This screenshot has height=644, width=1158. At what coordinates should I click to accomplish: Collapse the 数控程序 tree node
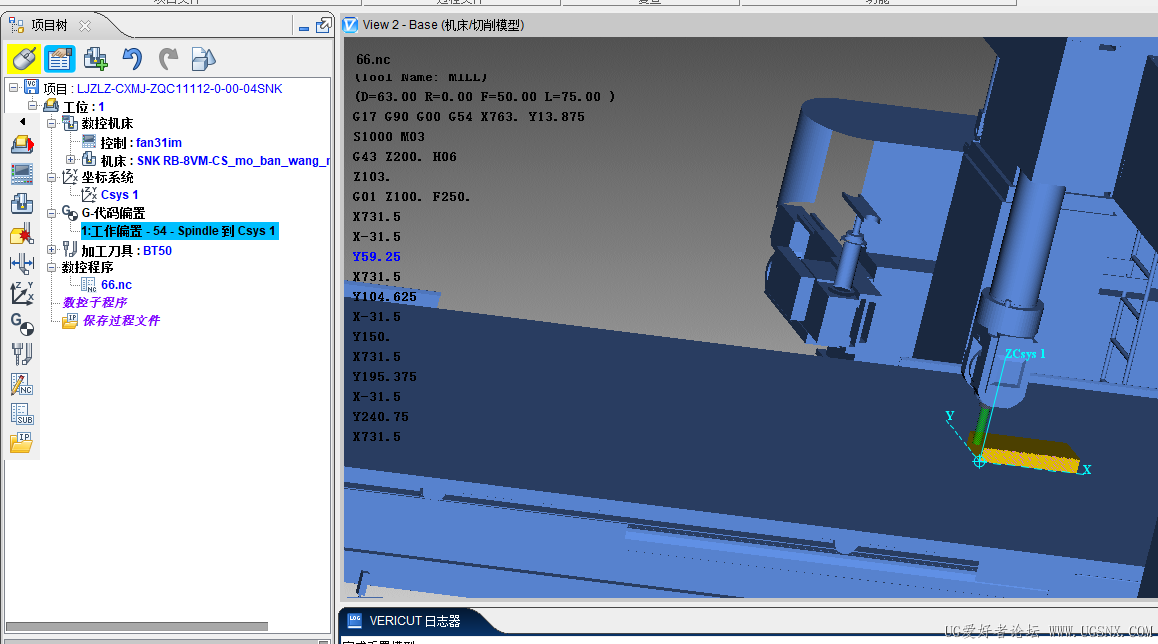(52, 267)
